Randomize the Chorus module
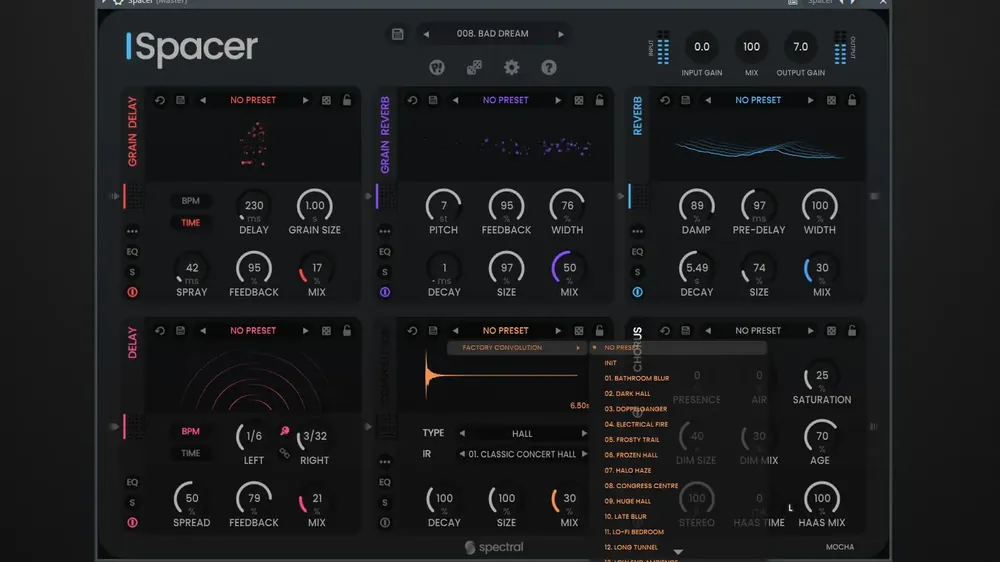Viewport: 1000px width, 562px height. pyautogui.click(x=831, y=330)
